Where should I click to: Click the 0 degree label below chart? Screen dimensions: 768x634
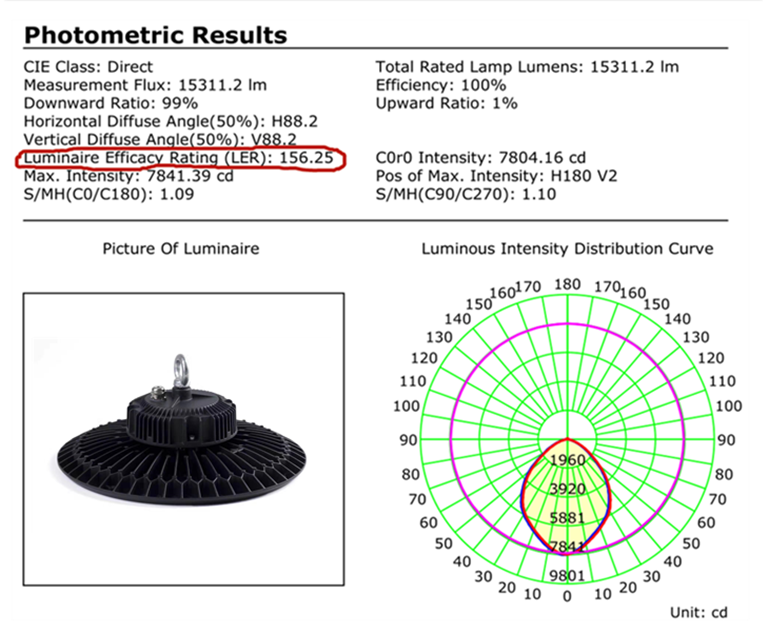567,597
